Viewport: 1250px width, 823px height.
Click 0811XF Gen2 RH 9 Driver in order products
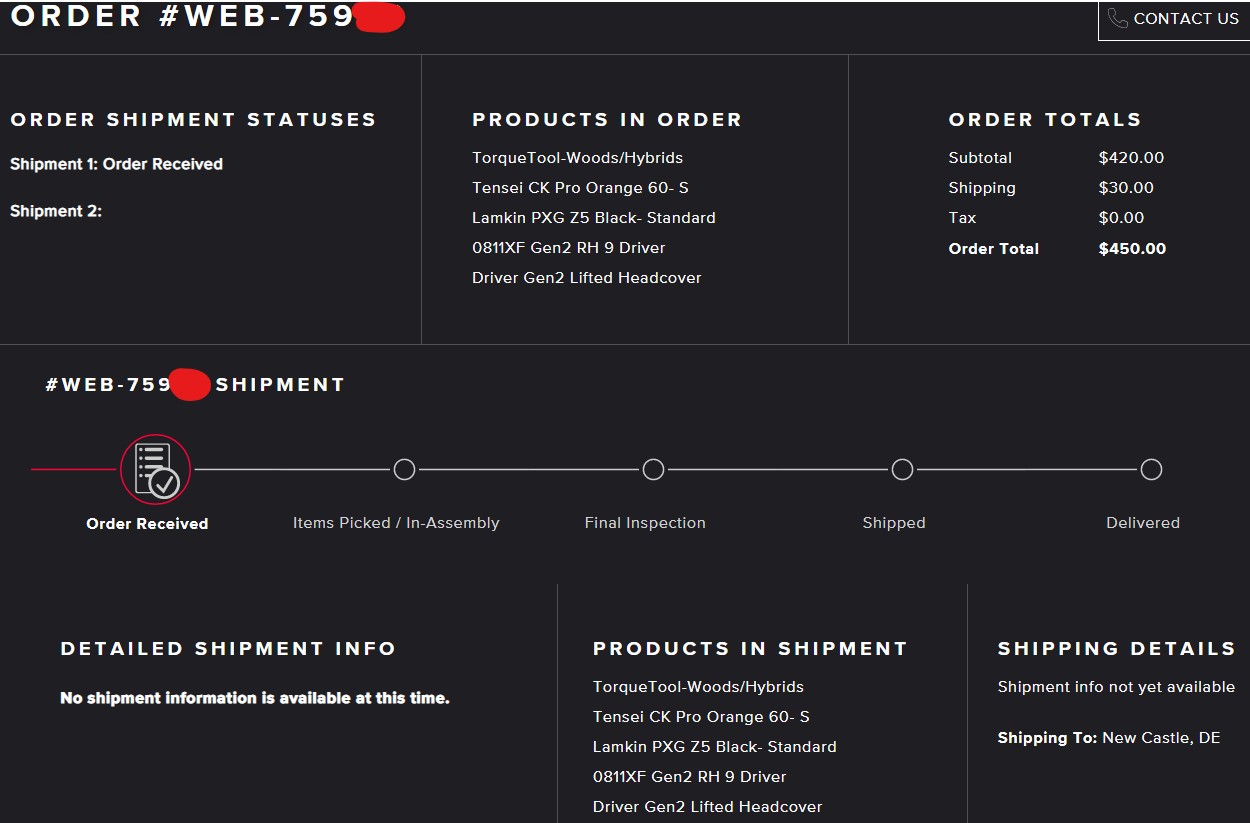(x=568, y=248)
